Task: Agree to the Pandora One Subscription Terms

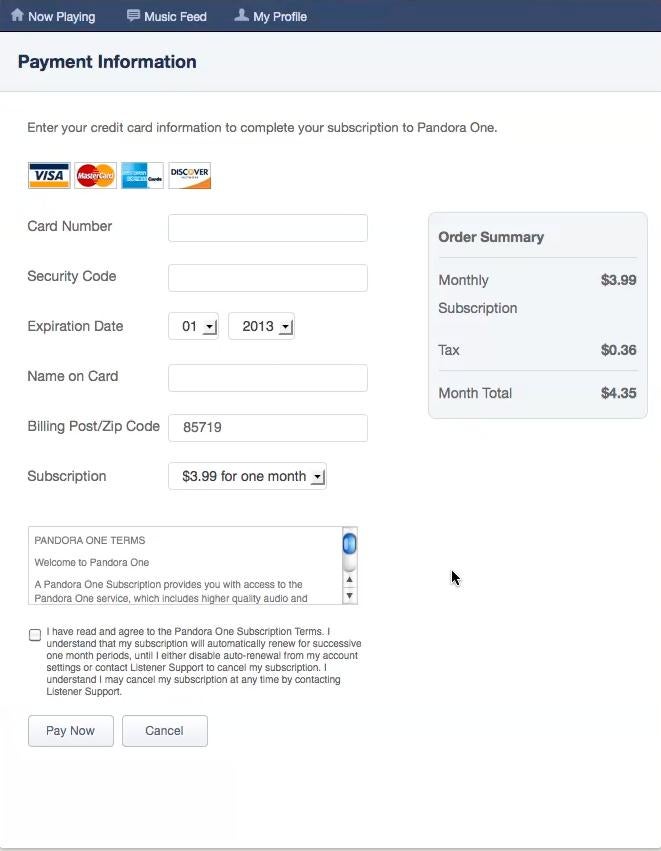Action: pos(35,635)
